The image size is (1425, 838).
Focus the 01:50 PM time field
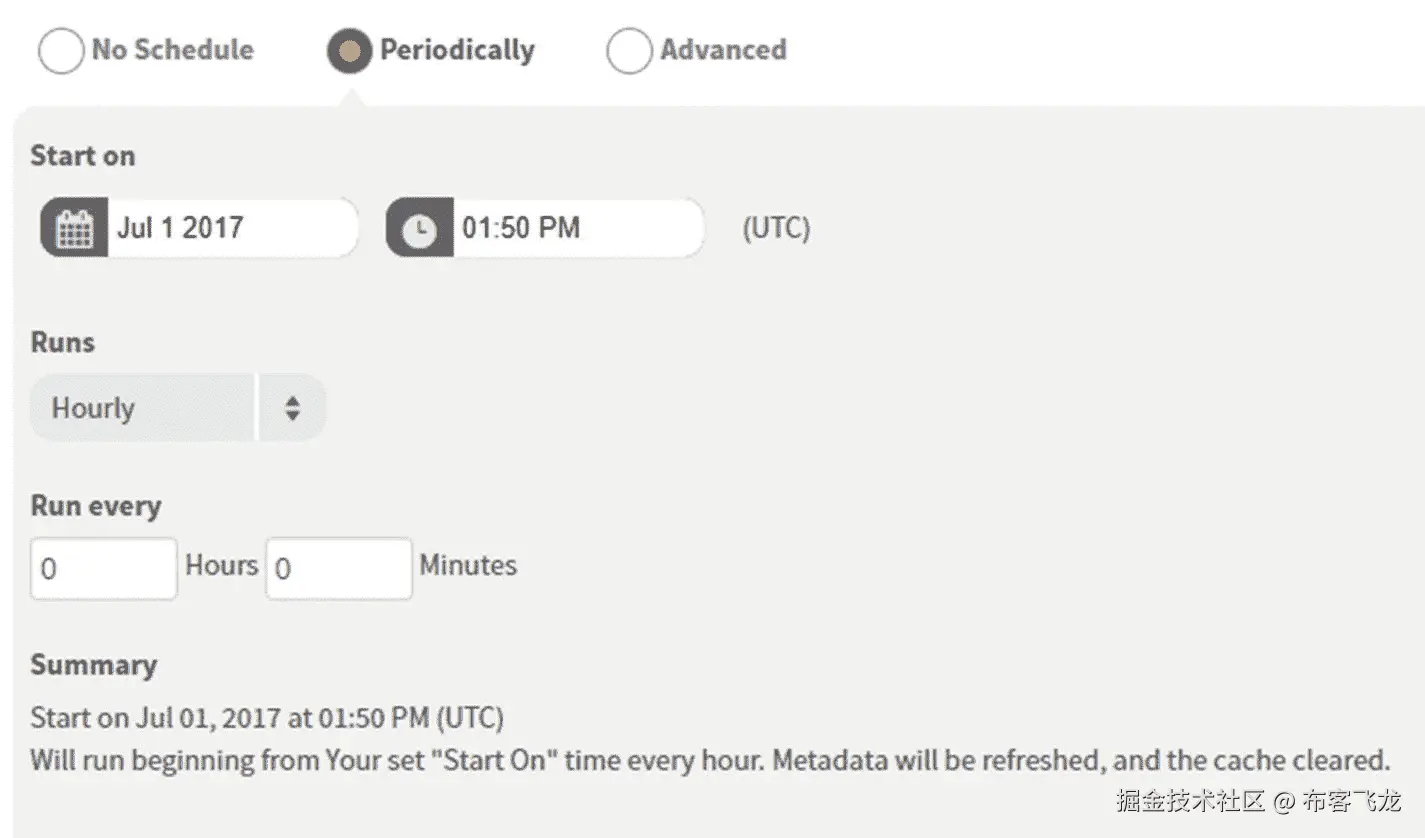tap(575, 228)
